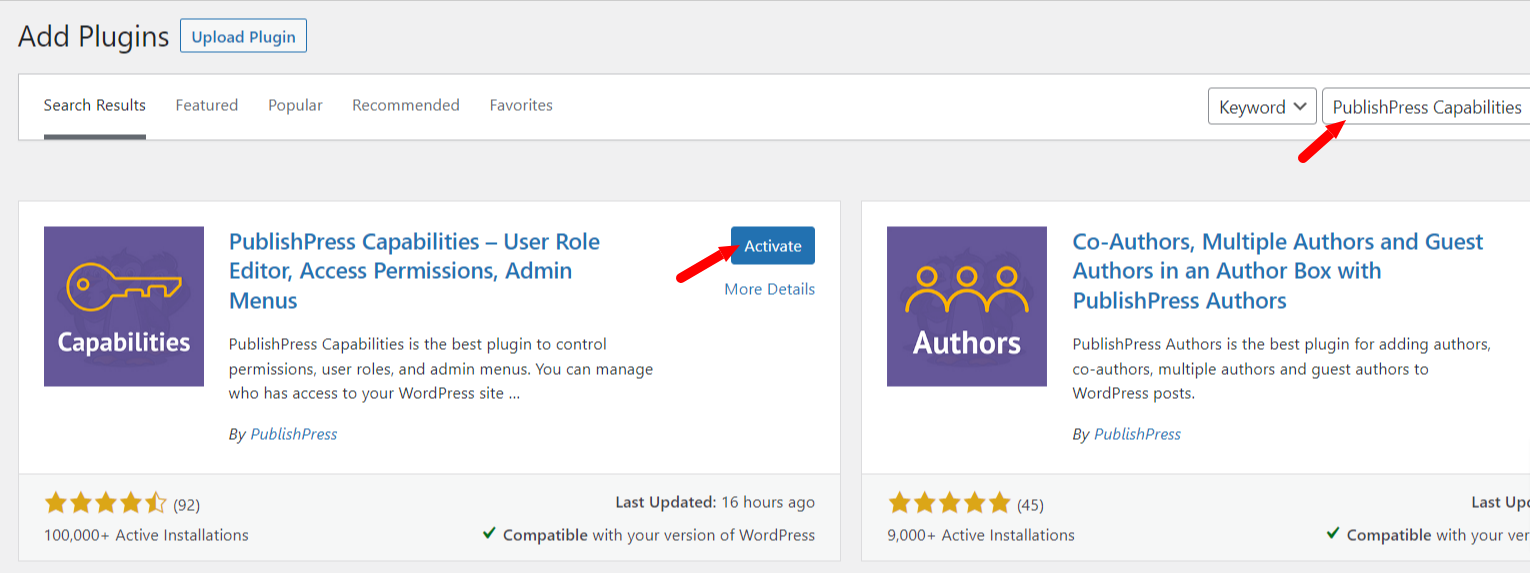This screenshot has height=573, width=1530.
Task: Open More Details for Capabilities plugin
Action: pyautogui.click(x=769, y=289)
